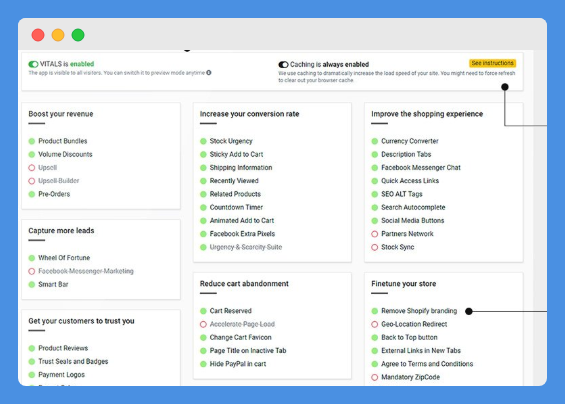This screenshot has width=565, height=404.
Task: Click green dot beside Wheel Of Fortune
Action: point(32,258)
